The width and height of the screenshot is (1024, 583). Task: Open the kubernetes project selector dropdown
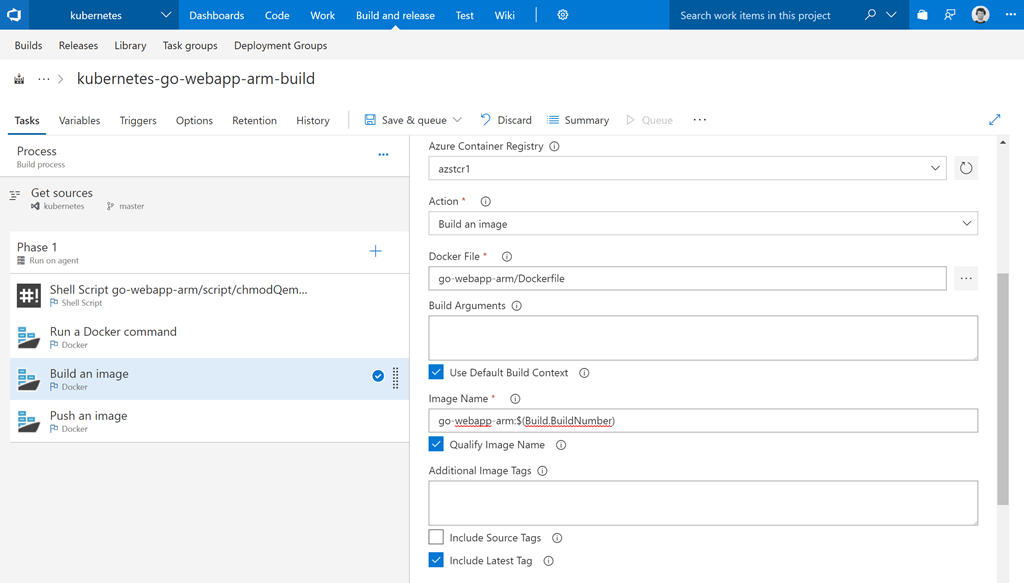pos(165,15)
